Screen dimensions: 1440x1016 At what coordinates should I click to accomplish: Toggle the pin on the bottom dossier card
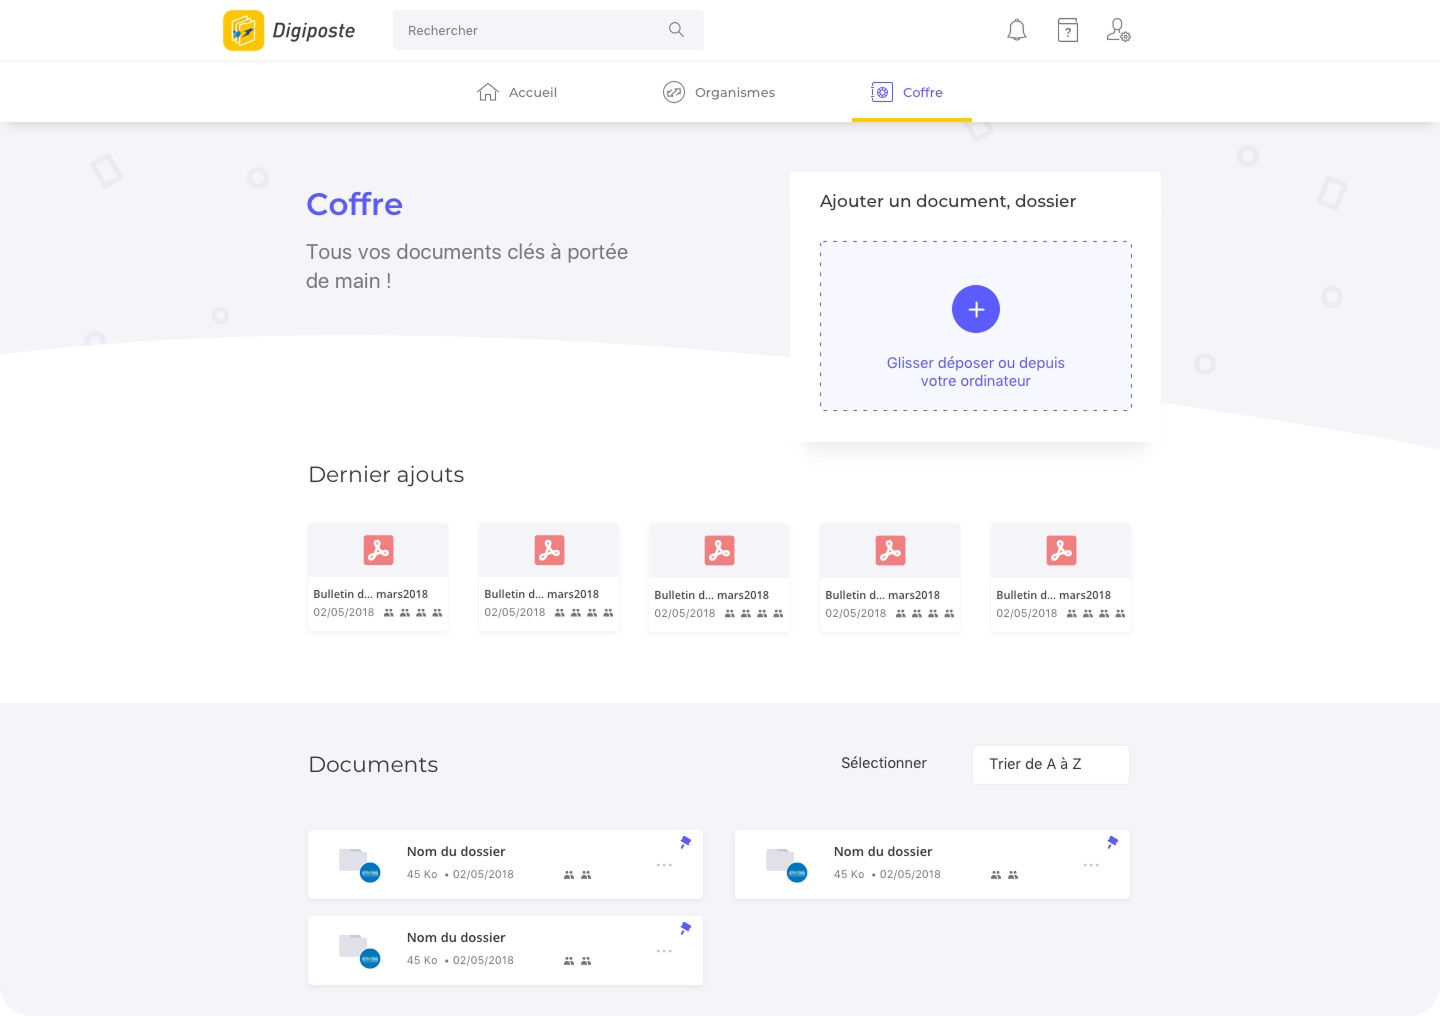[x=685, y=929]
